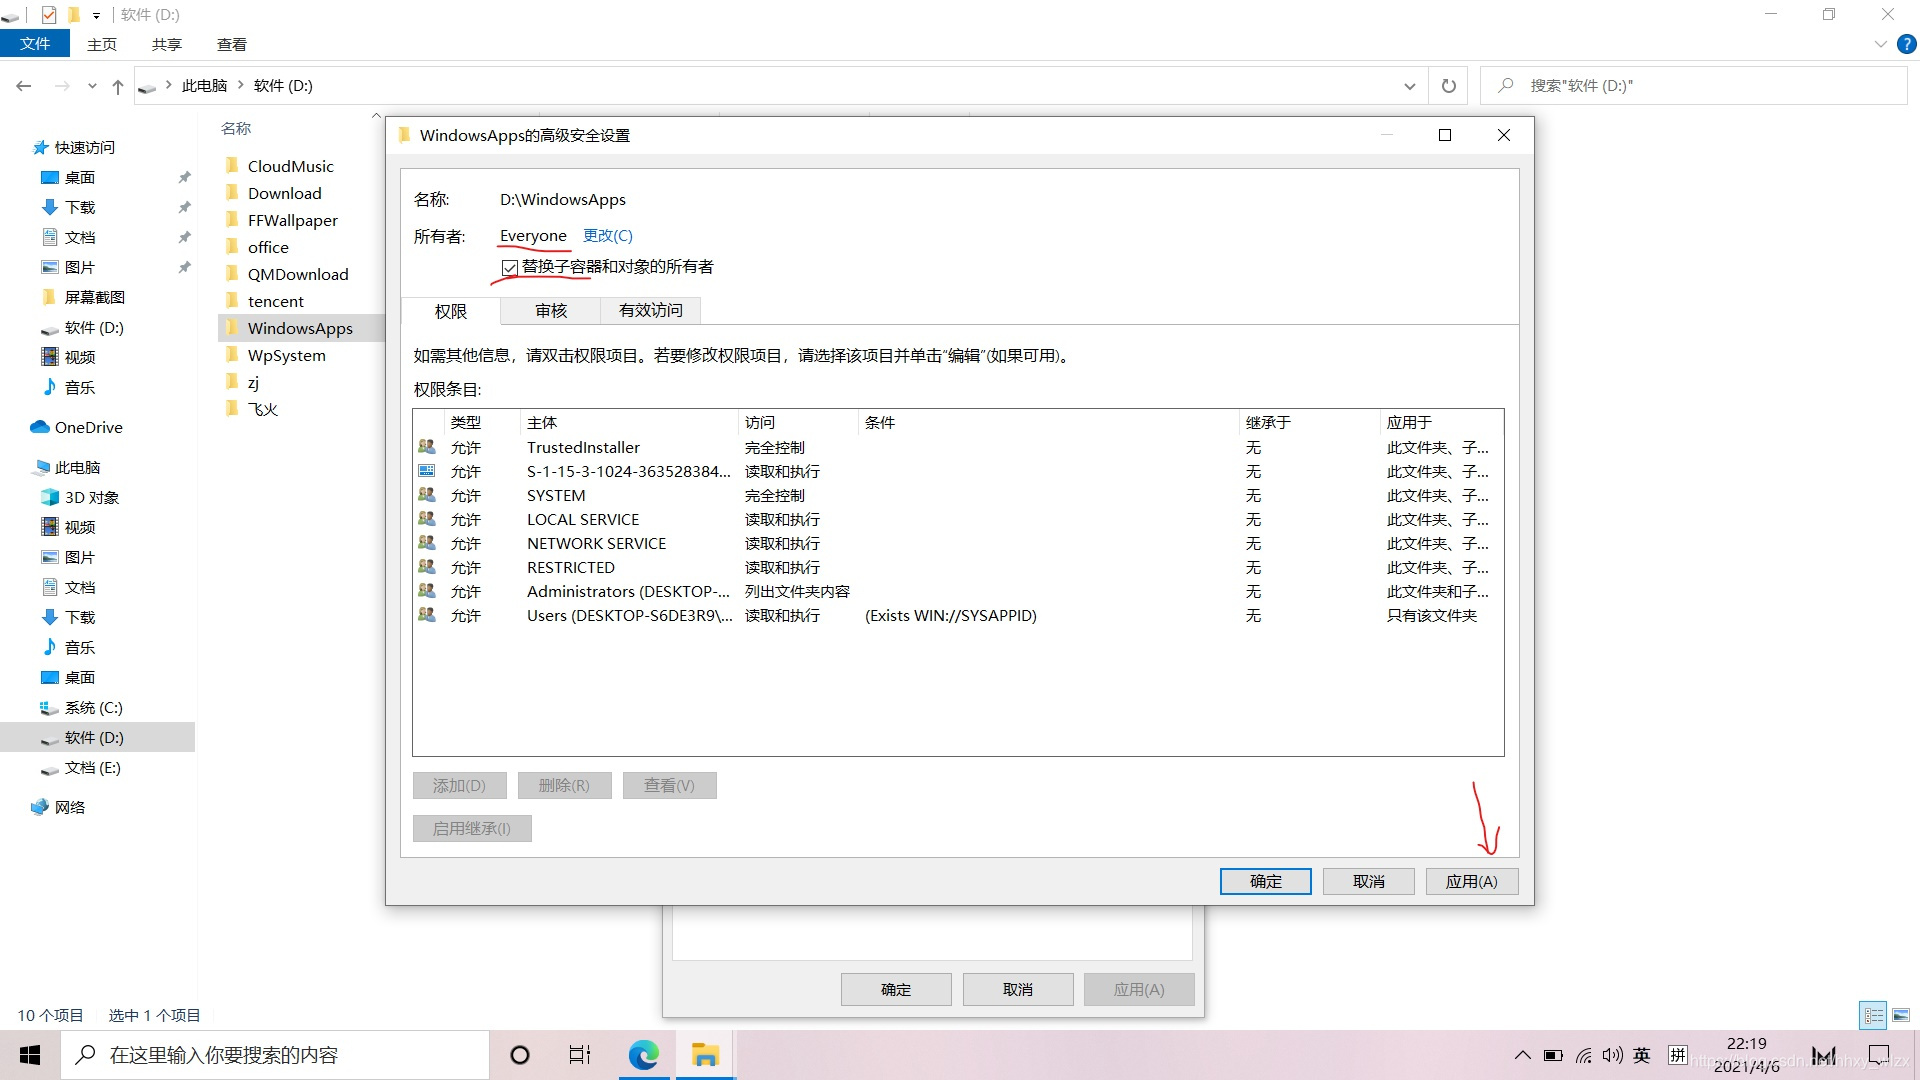Select the WindowsApps folder

pos(301,327)
